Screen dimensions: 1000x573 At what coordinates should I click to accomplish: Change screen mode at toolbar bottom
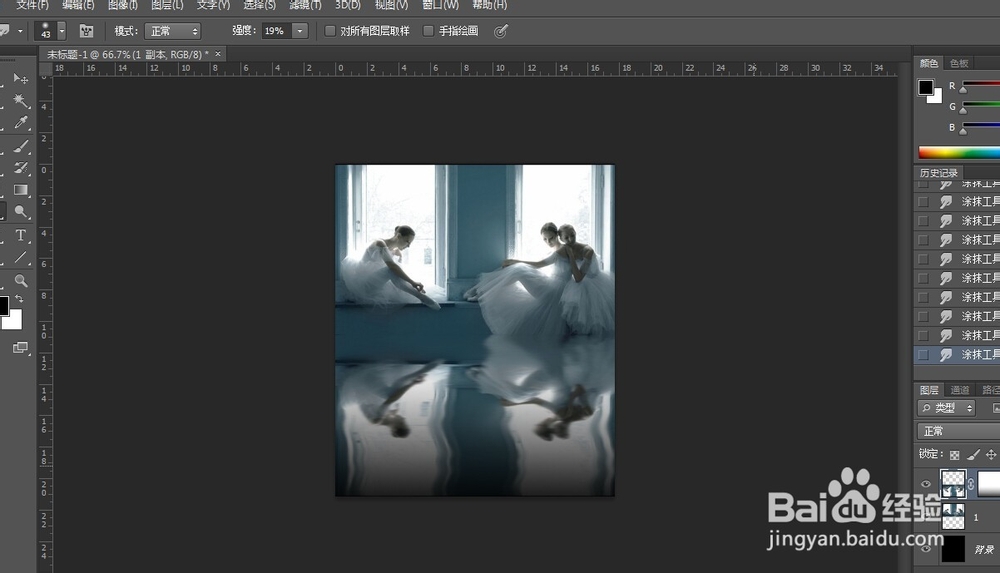click(x=20, y=347)
